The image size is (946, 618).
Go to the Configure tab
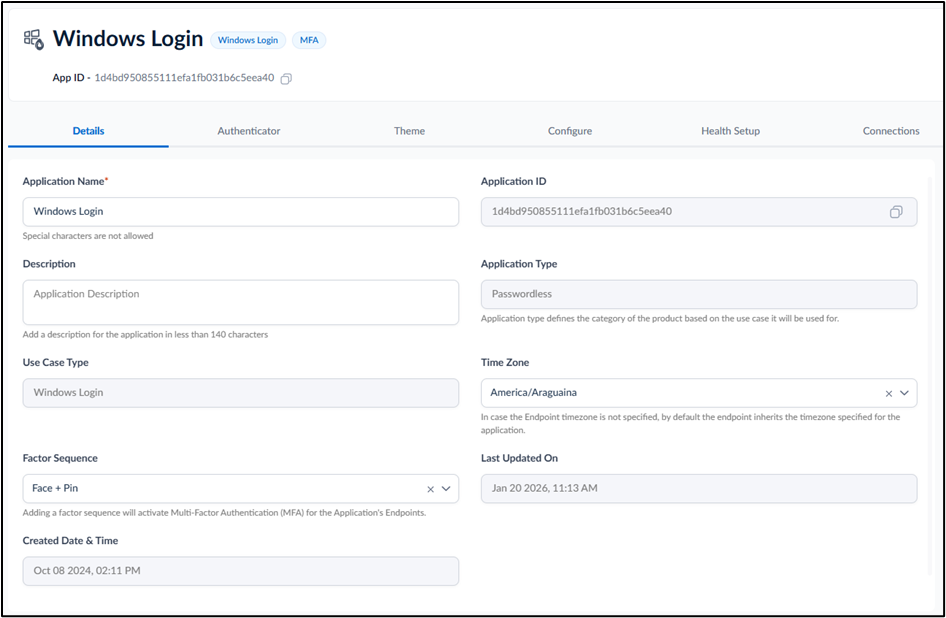570,131
